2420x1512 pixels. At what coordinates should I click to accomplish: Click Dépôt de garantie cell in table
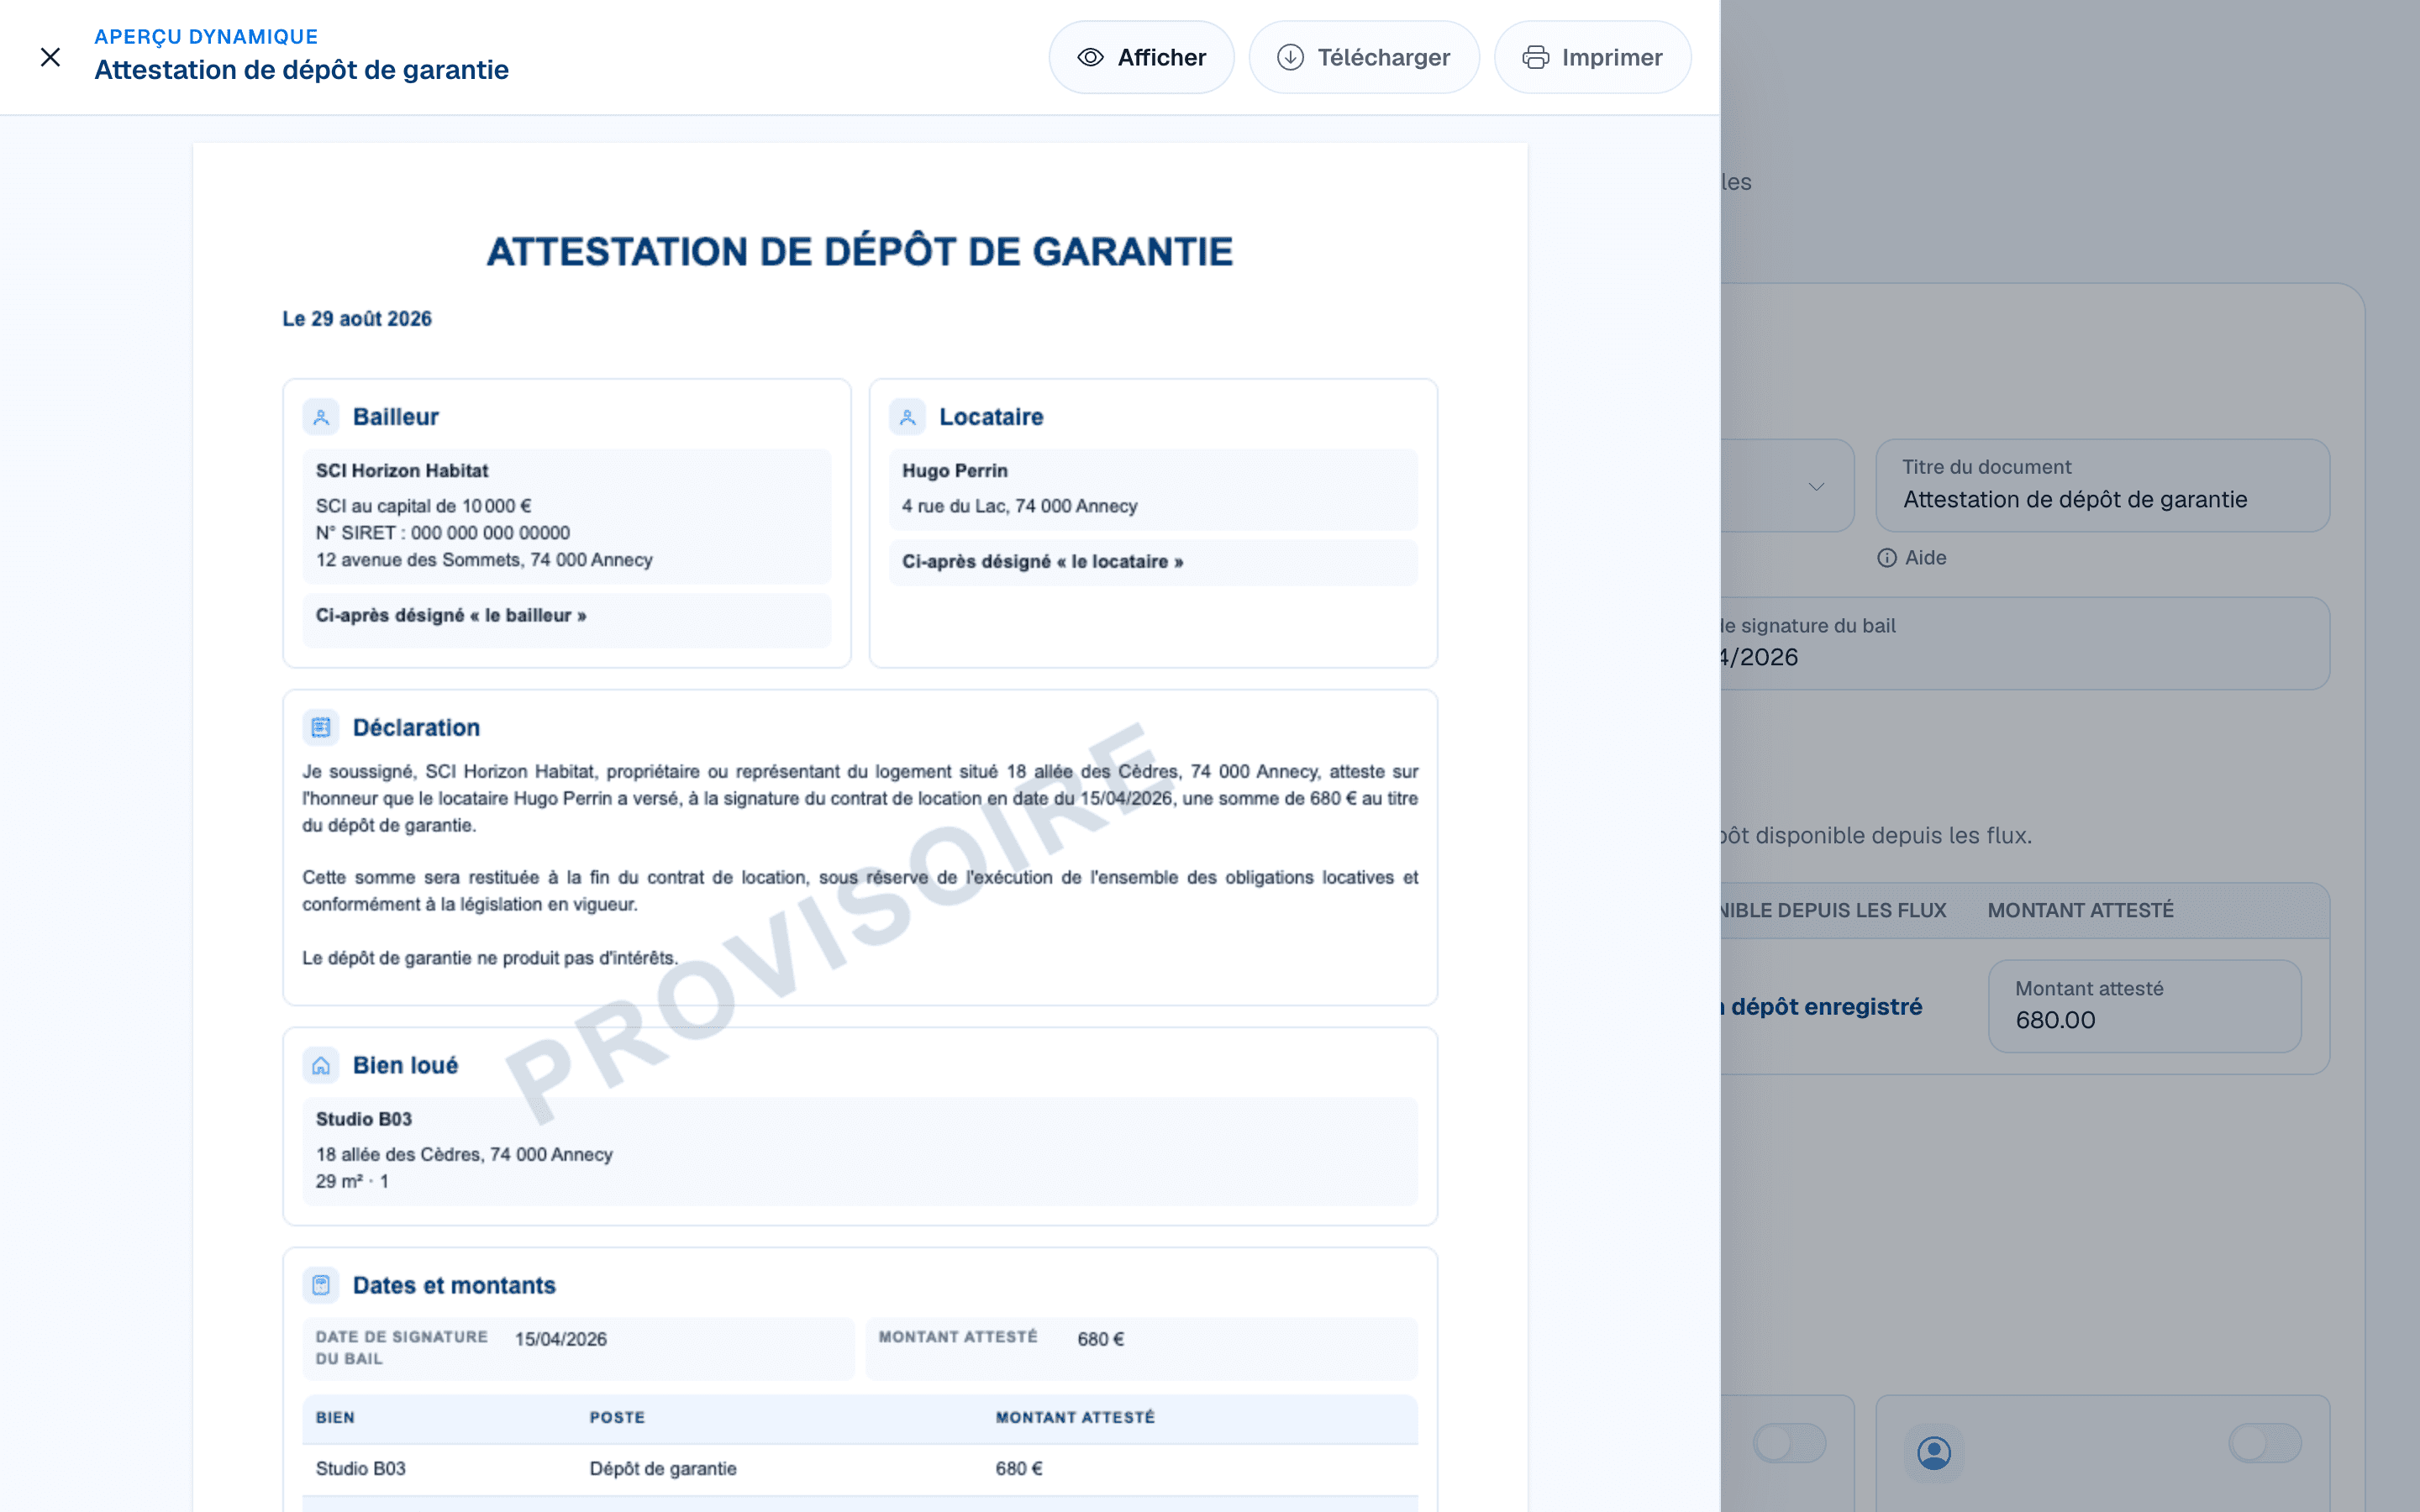663,1468
